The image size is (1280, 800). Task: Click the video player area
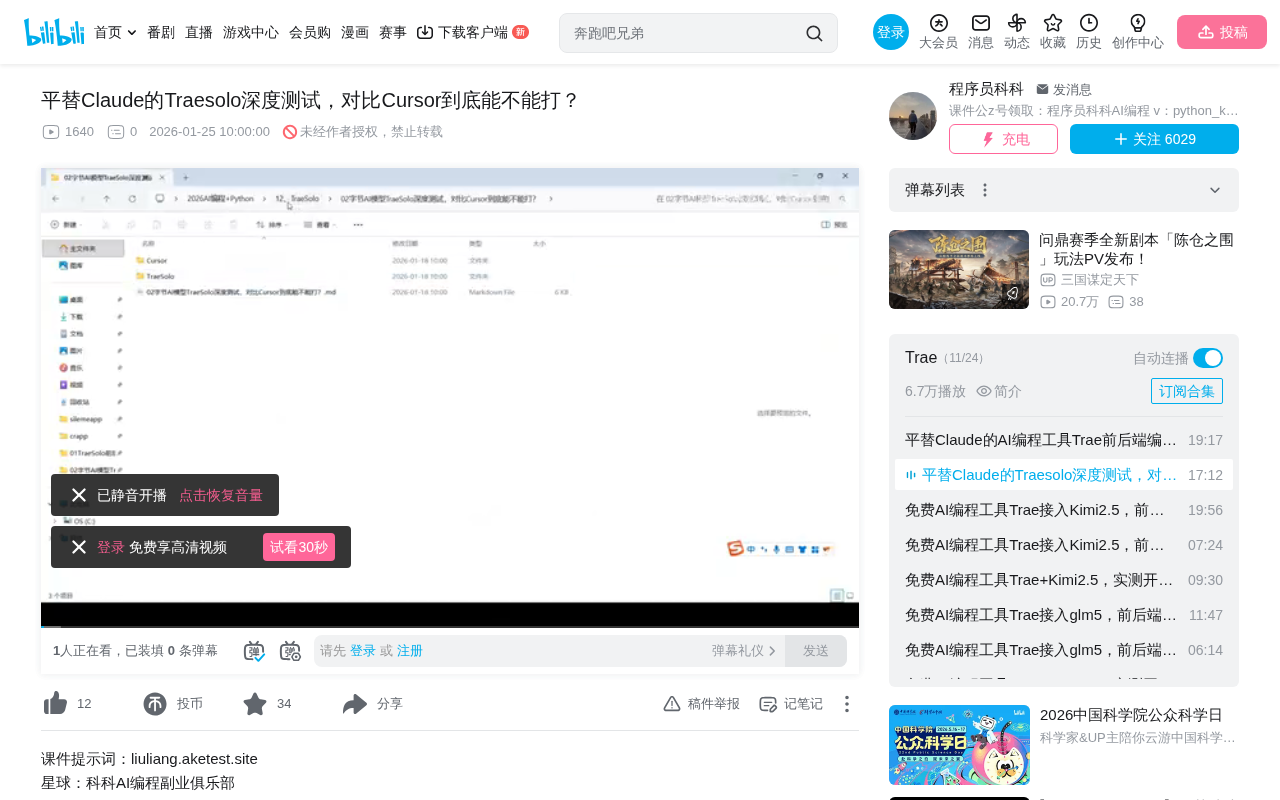pyautogui.click(x=450, y=397)
